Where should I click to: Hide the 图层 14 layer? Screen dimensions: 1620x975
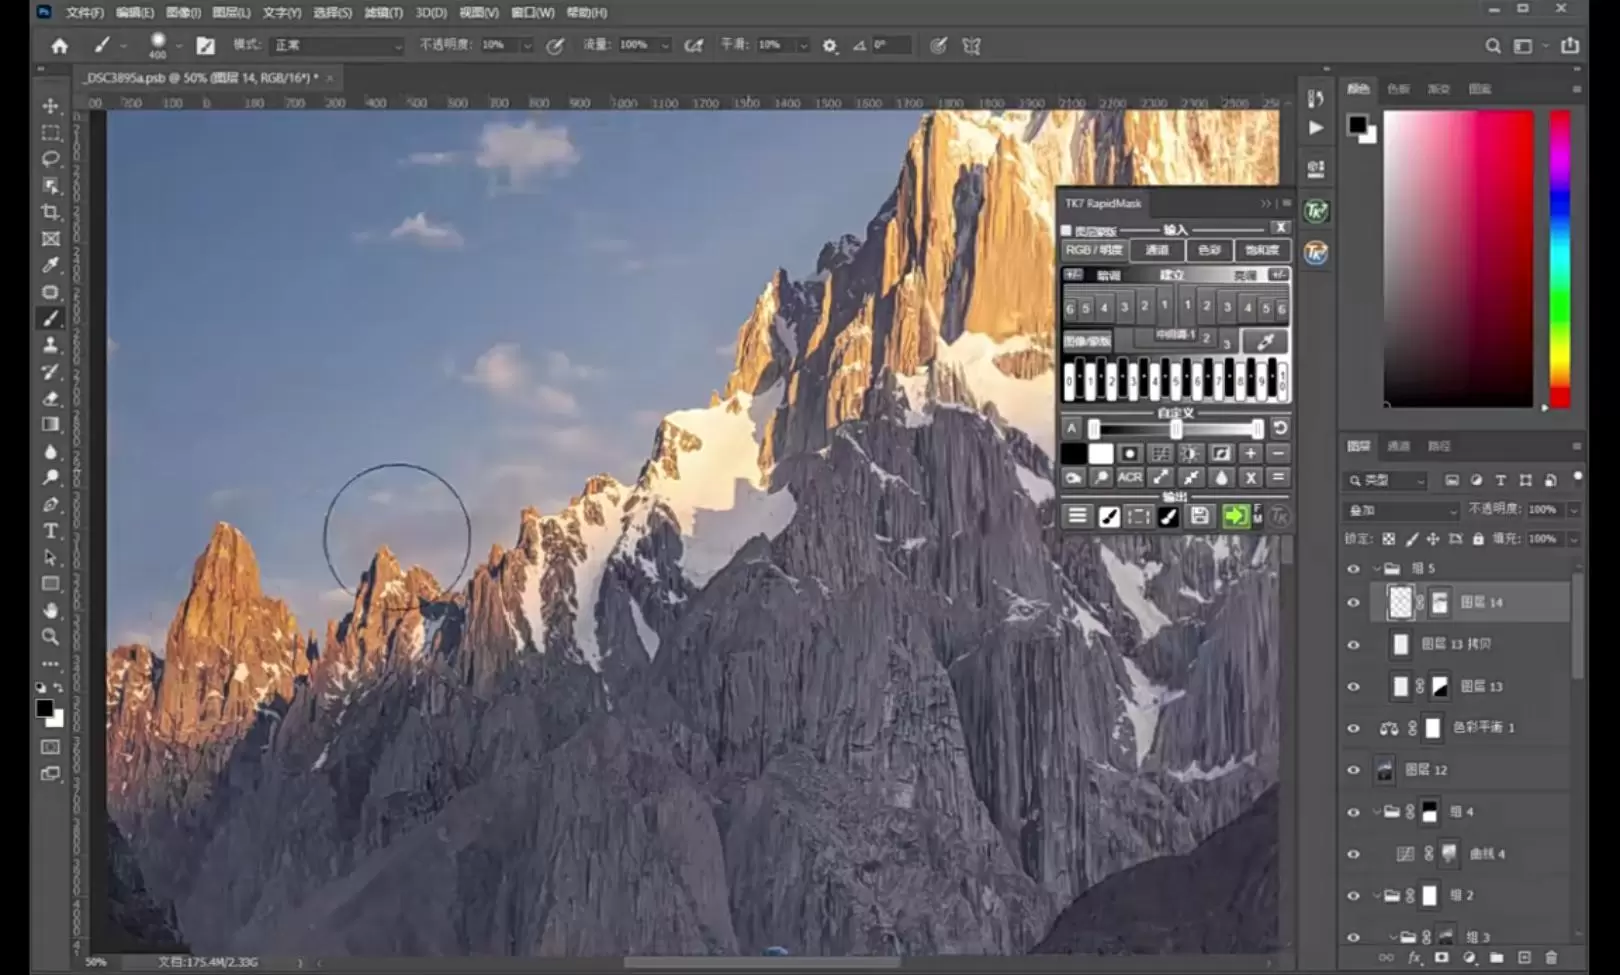point(1353,603)
